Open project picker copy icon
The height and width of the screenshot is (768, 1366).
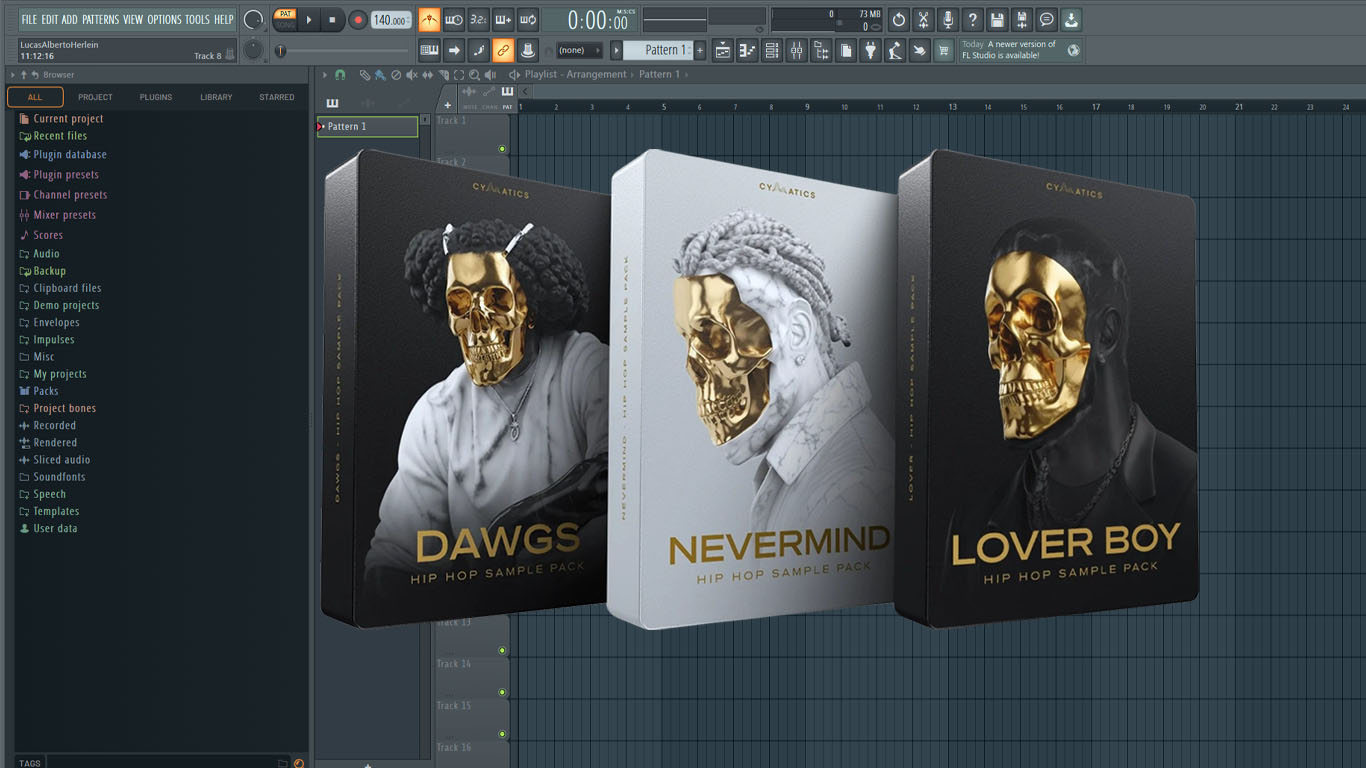[846, 50]
